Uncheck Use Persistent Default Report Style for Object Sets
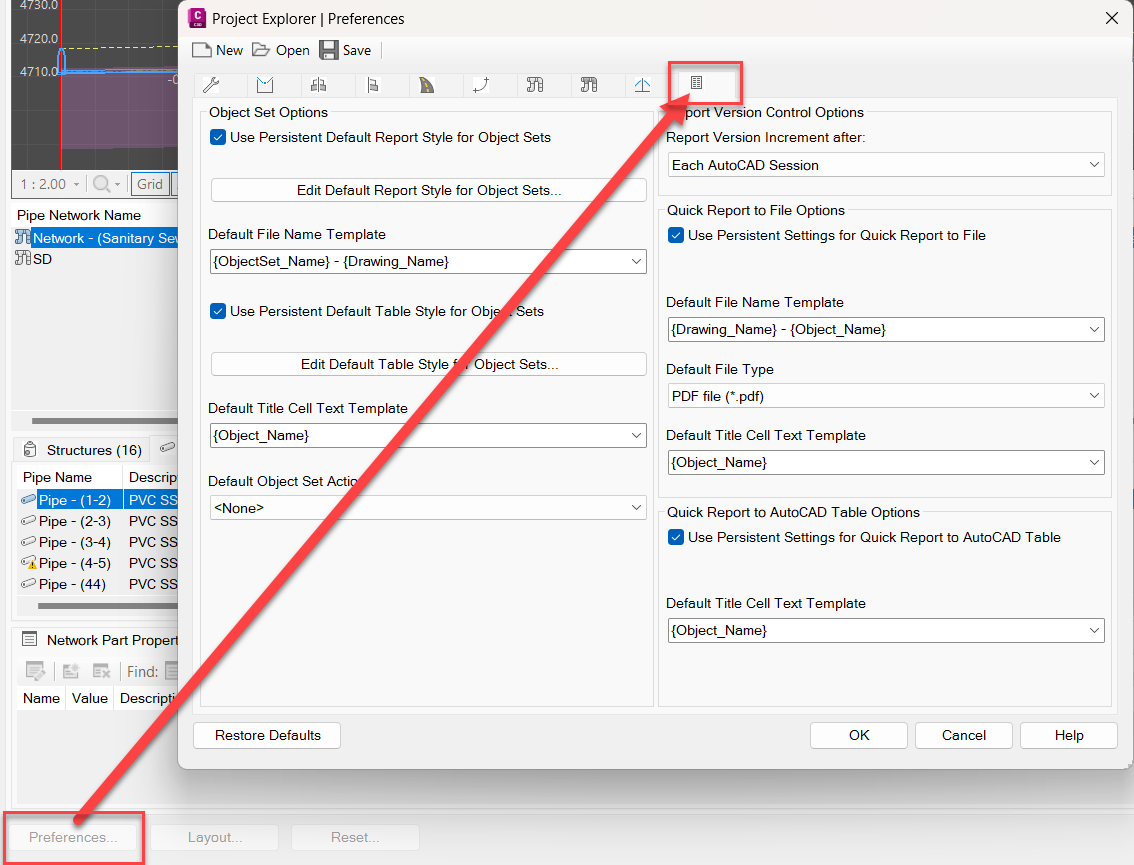Image resolution: width=1134 pixels, height=865 pixels. click(x=218, y=137)
